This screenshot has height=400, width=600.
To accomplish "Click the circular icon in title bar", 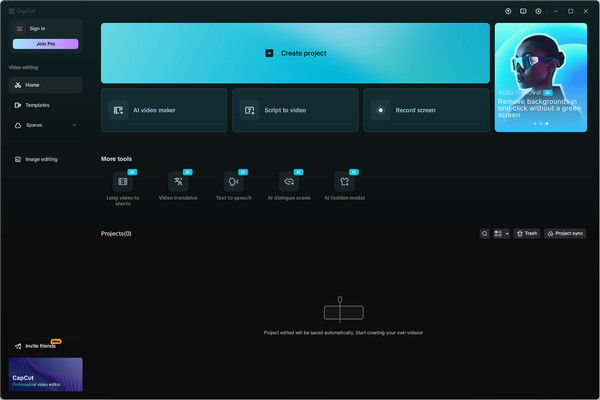I will pyautogui.click(x=508, y=11).
